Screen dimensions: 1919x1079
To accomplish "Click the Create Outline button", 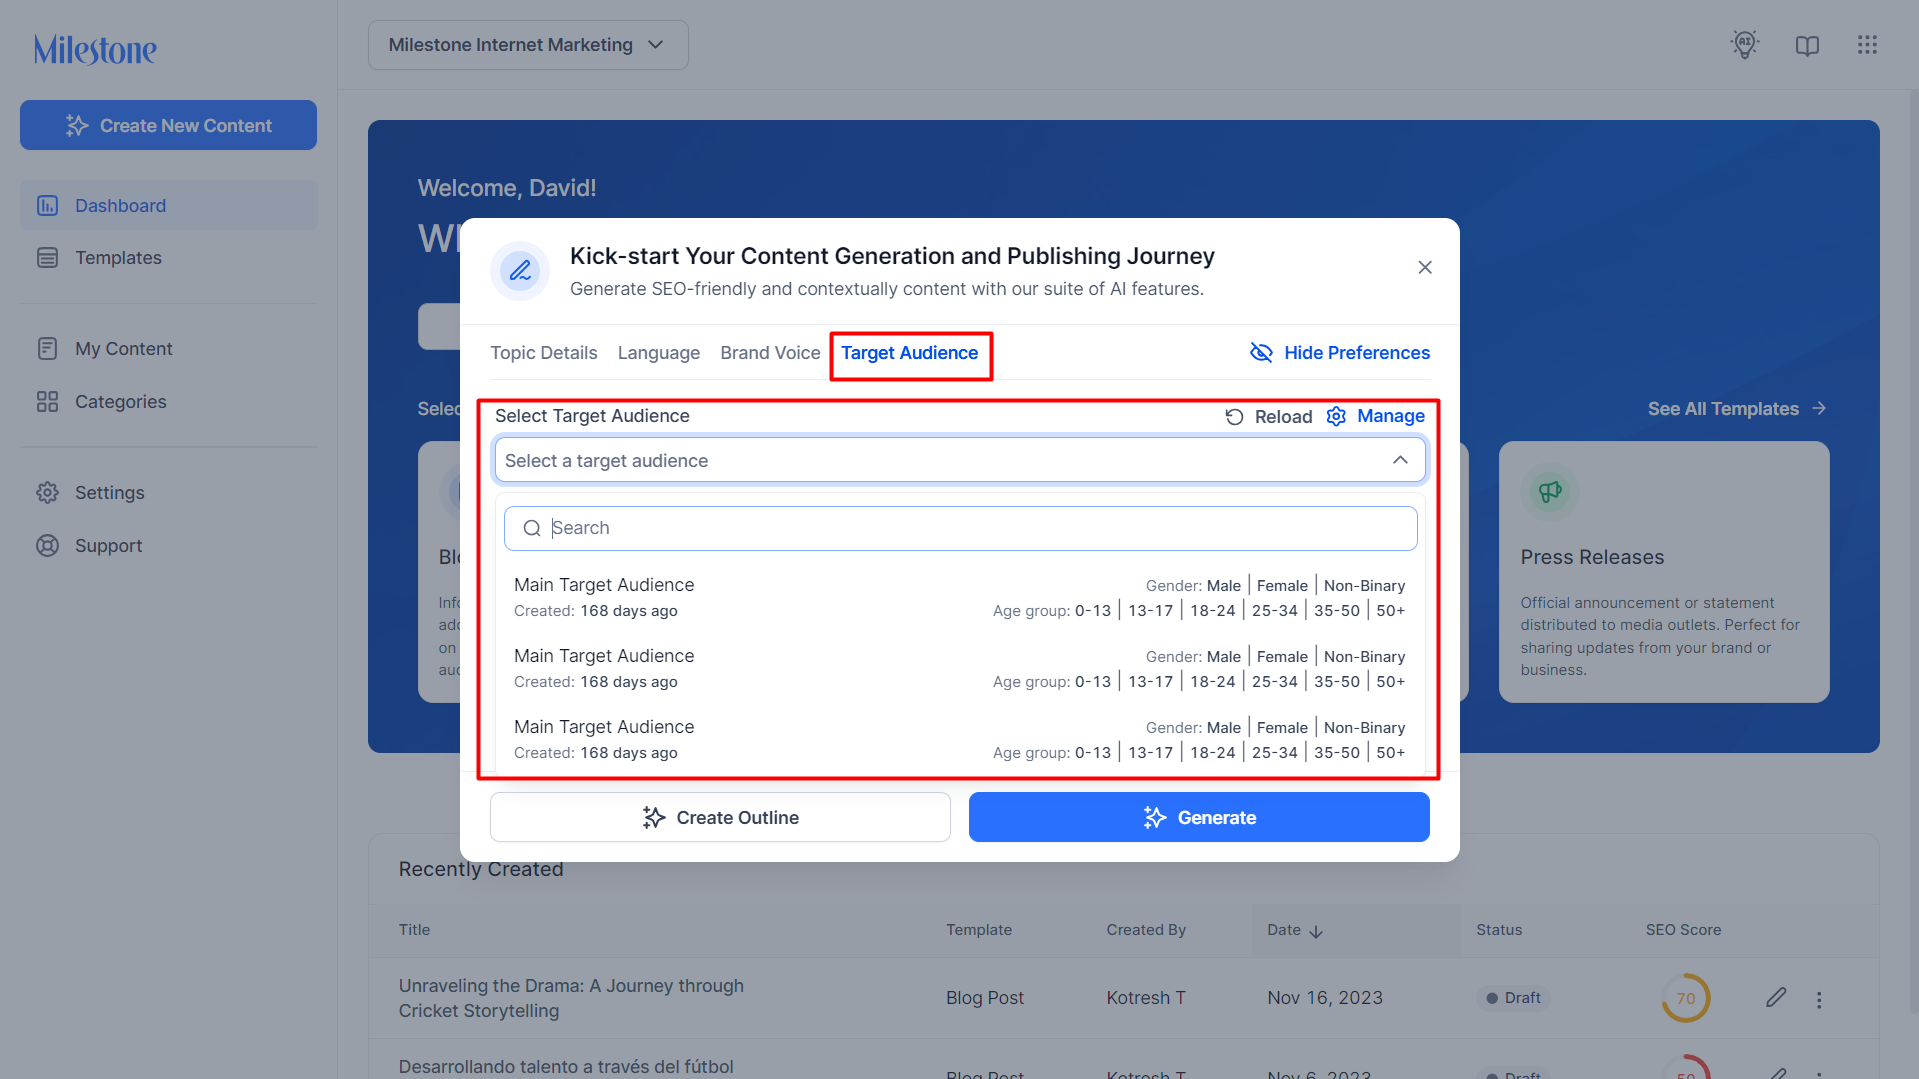I will coord(720,817).
